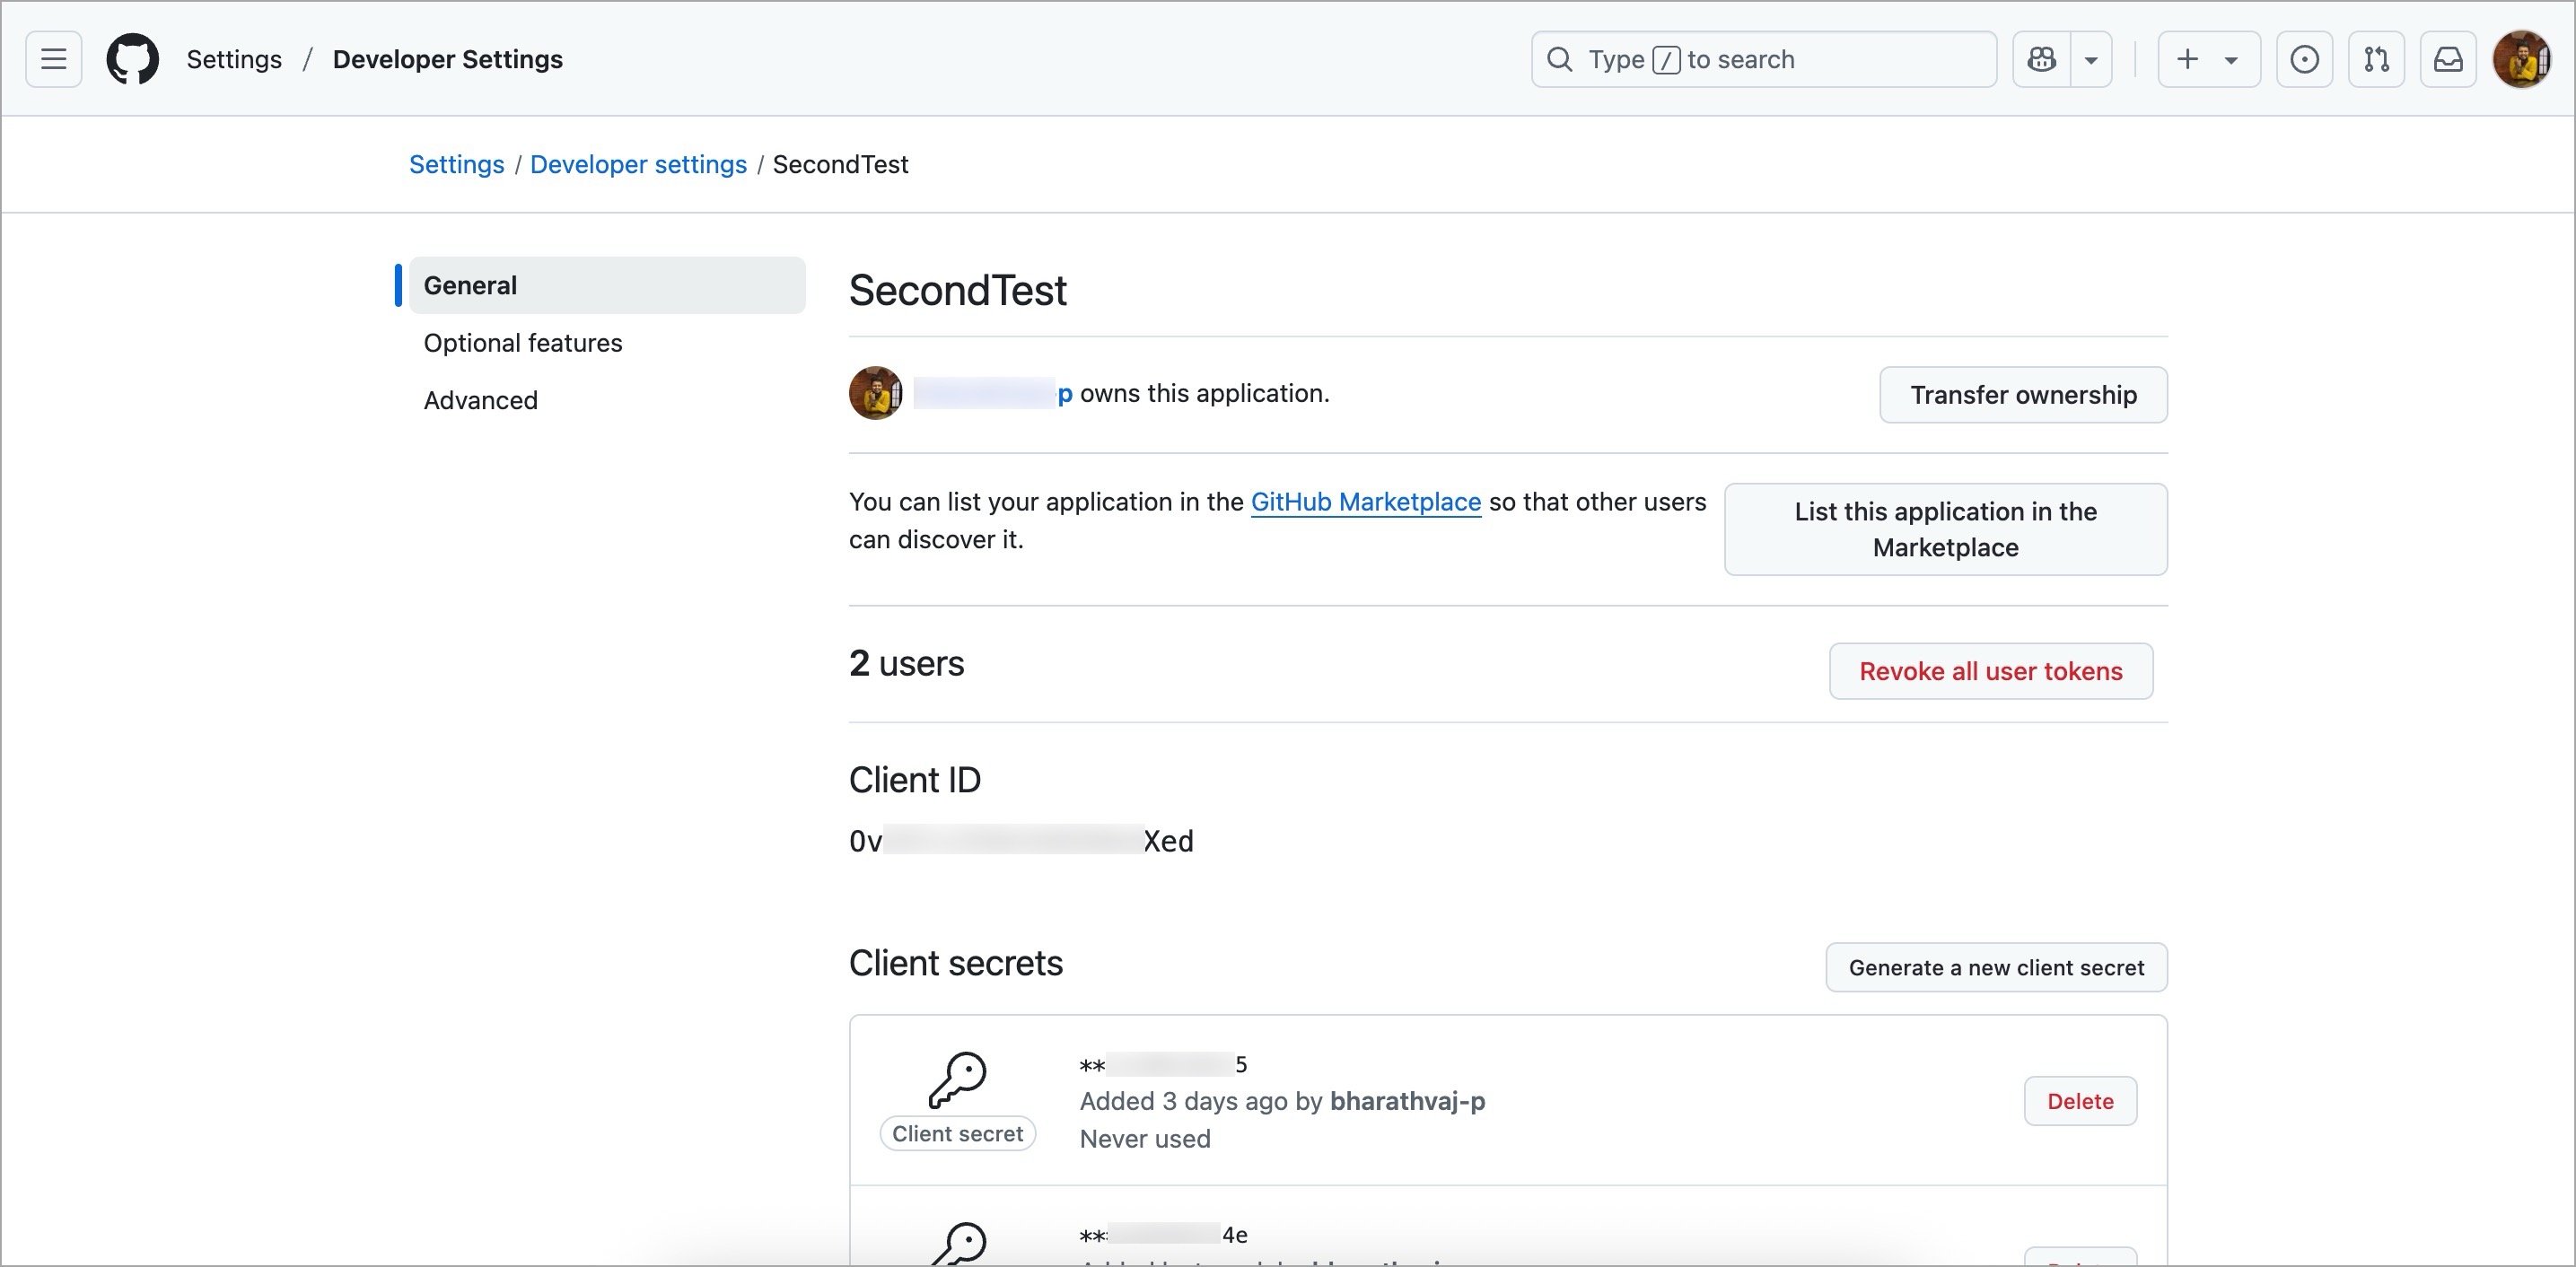Switch to the Advanced settings section
This screenshot has width=2576, height=1267.
pos(480,399)
